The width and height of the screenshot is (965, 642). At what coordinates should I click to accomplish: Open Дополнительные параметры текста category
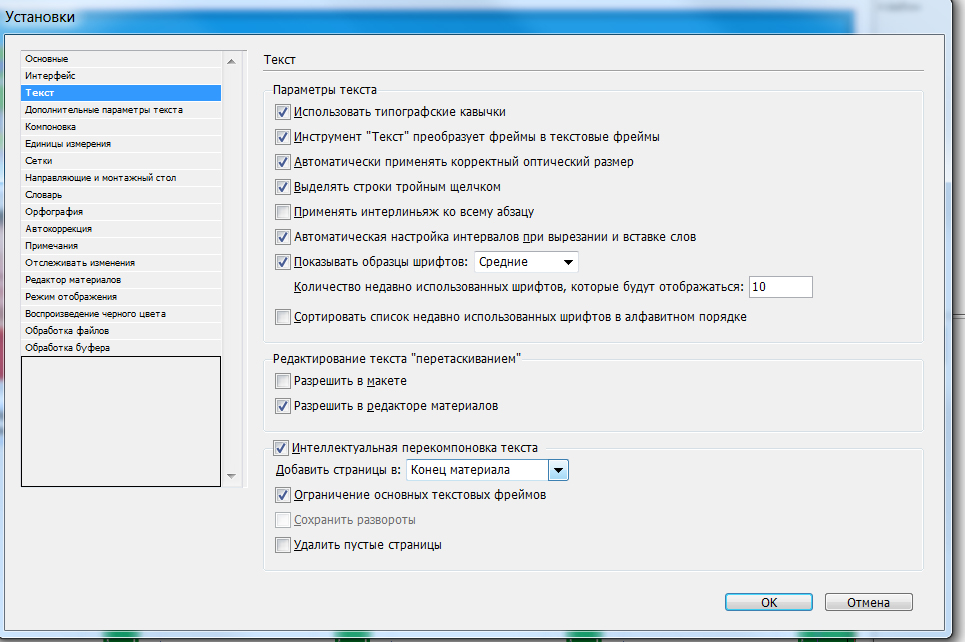coord(121,110)
